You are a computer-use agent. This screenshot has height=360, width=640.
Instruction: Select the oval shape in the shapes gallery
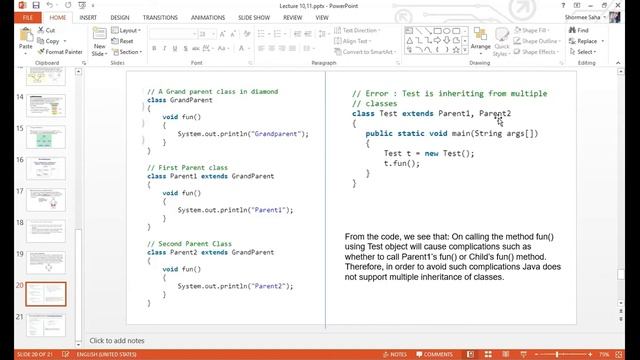(x=447, y=31)
